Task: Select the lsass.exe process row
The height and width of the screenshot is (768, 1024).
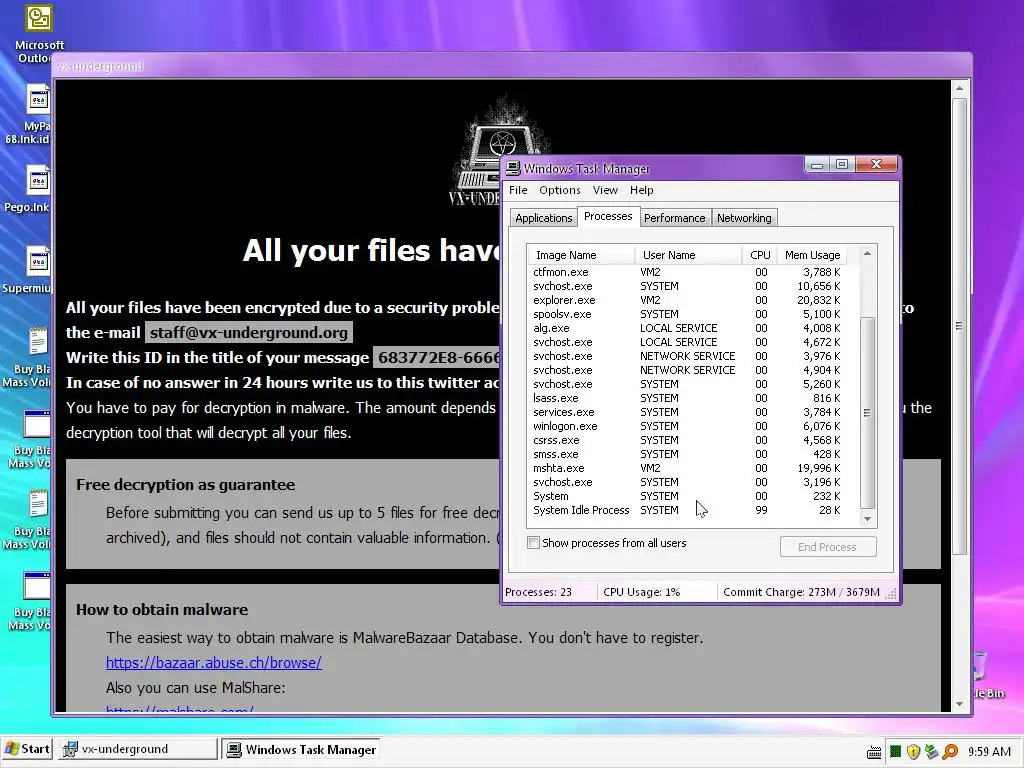Action: click(x=687, y=398)
